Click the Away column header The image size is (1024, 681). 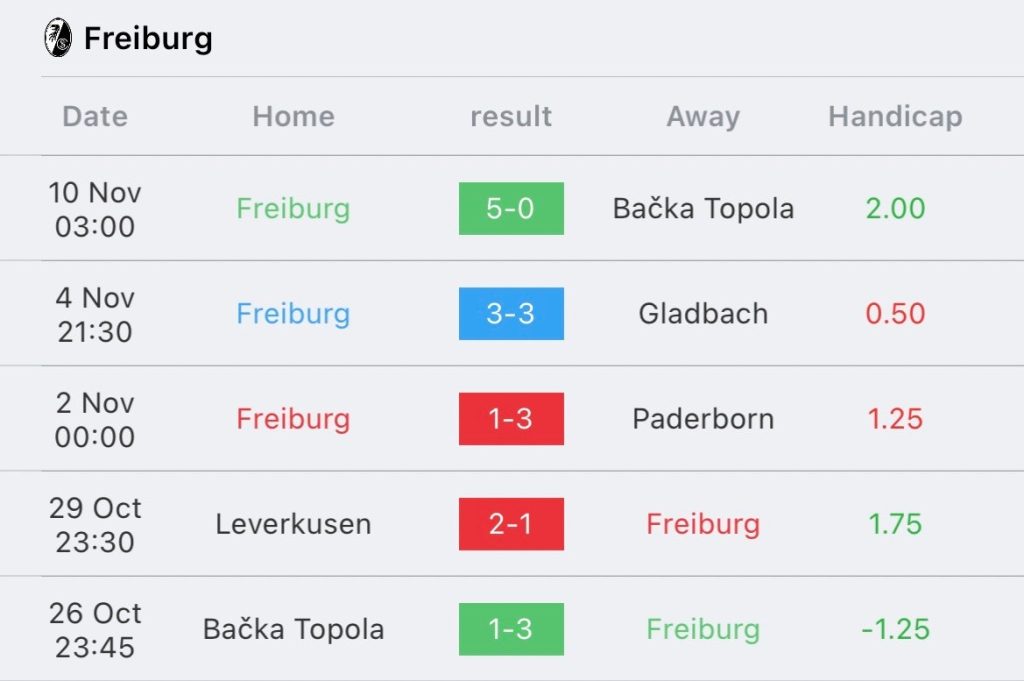click(703, 118)
